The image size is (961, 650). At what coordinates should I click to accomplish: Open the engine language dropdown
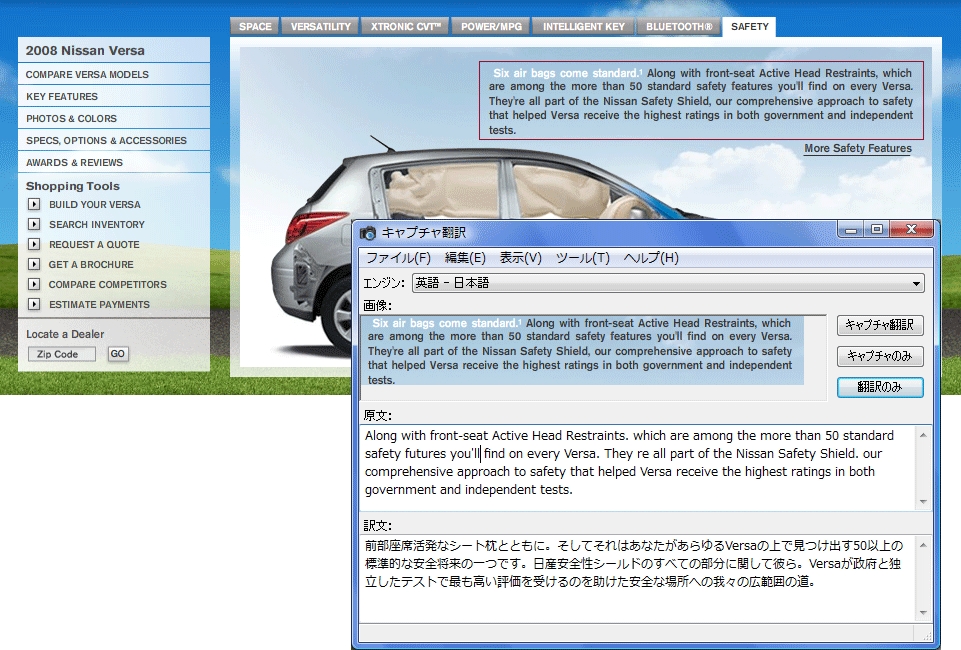(916, 284)
